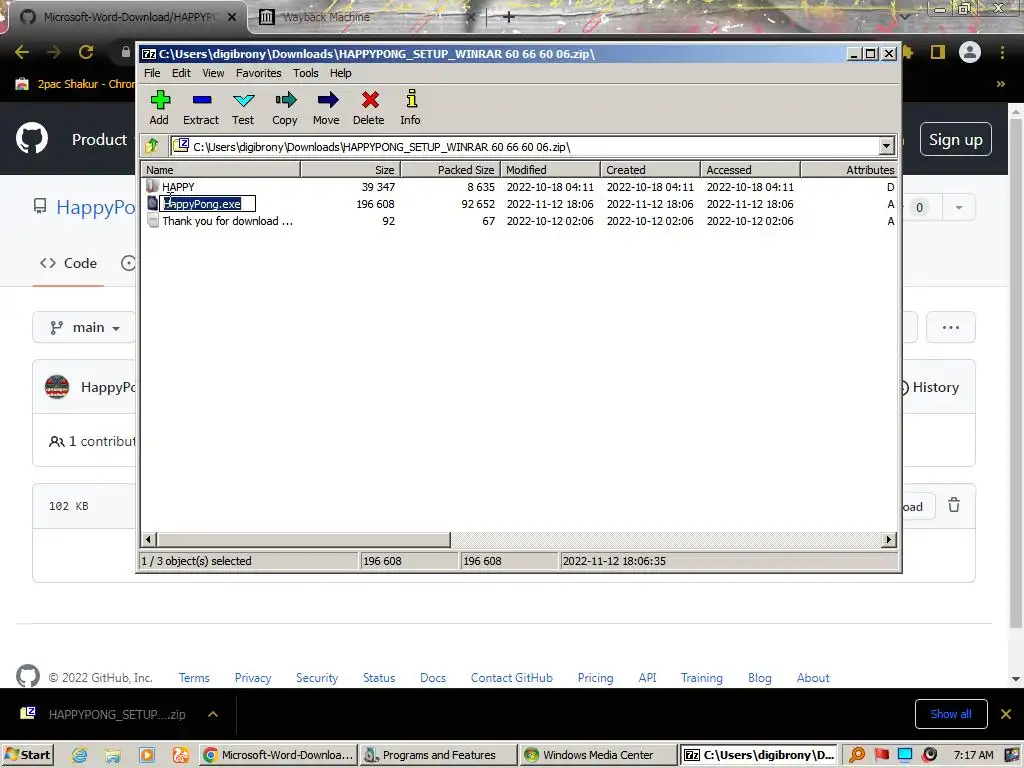Click the Add toolbar icon in 7-Zip
Viewport: 1024px width, 768px height.
pos(159,108)
